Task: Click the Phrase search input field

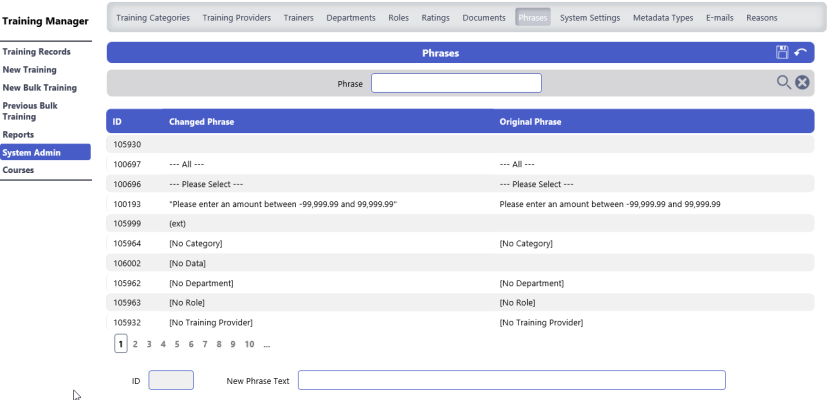Action: click(456, 83)
